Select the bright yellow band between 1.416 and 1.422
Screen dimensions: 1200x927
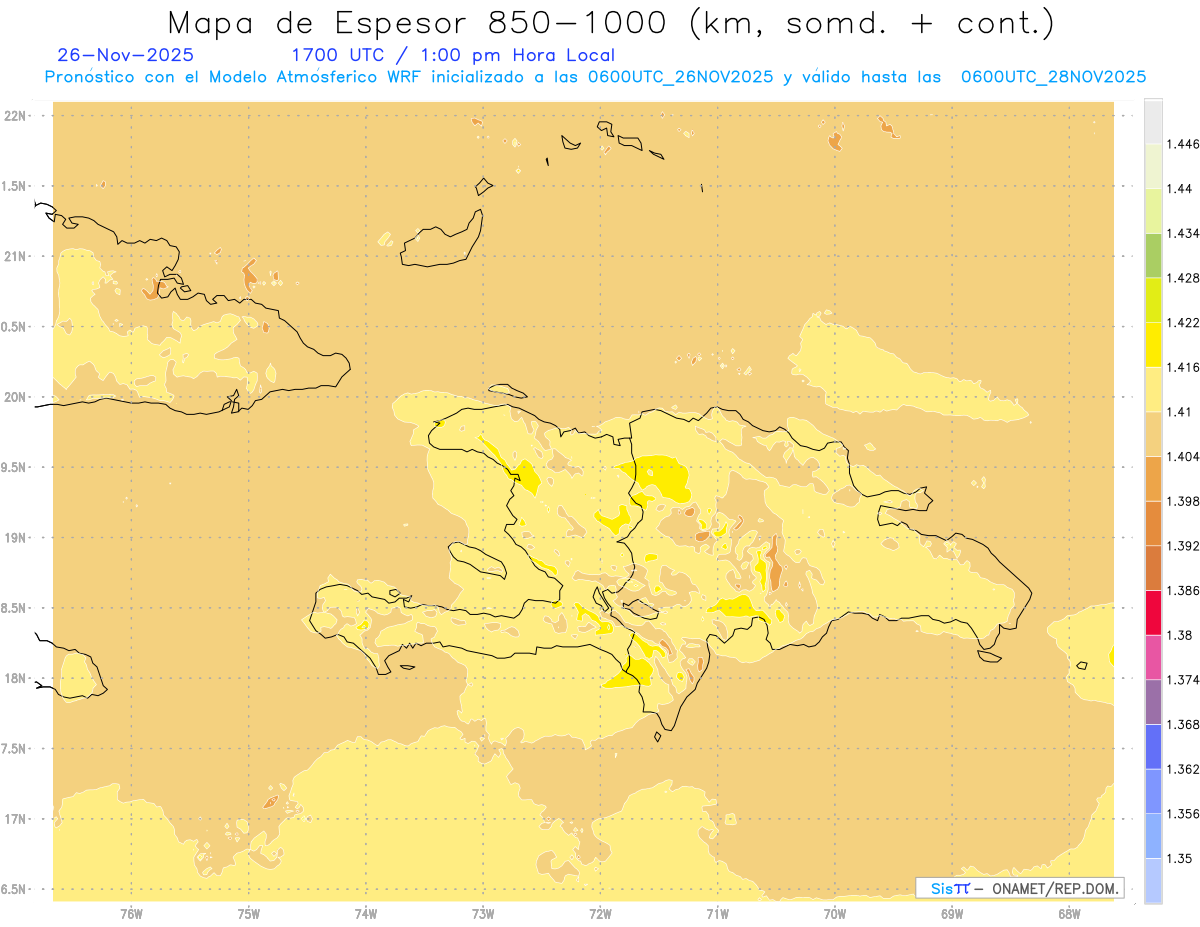[1153, 344]
